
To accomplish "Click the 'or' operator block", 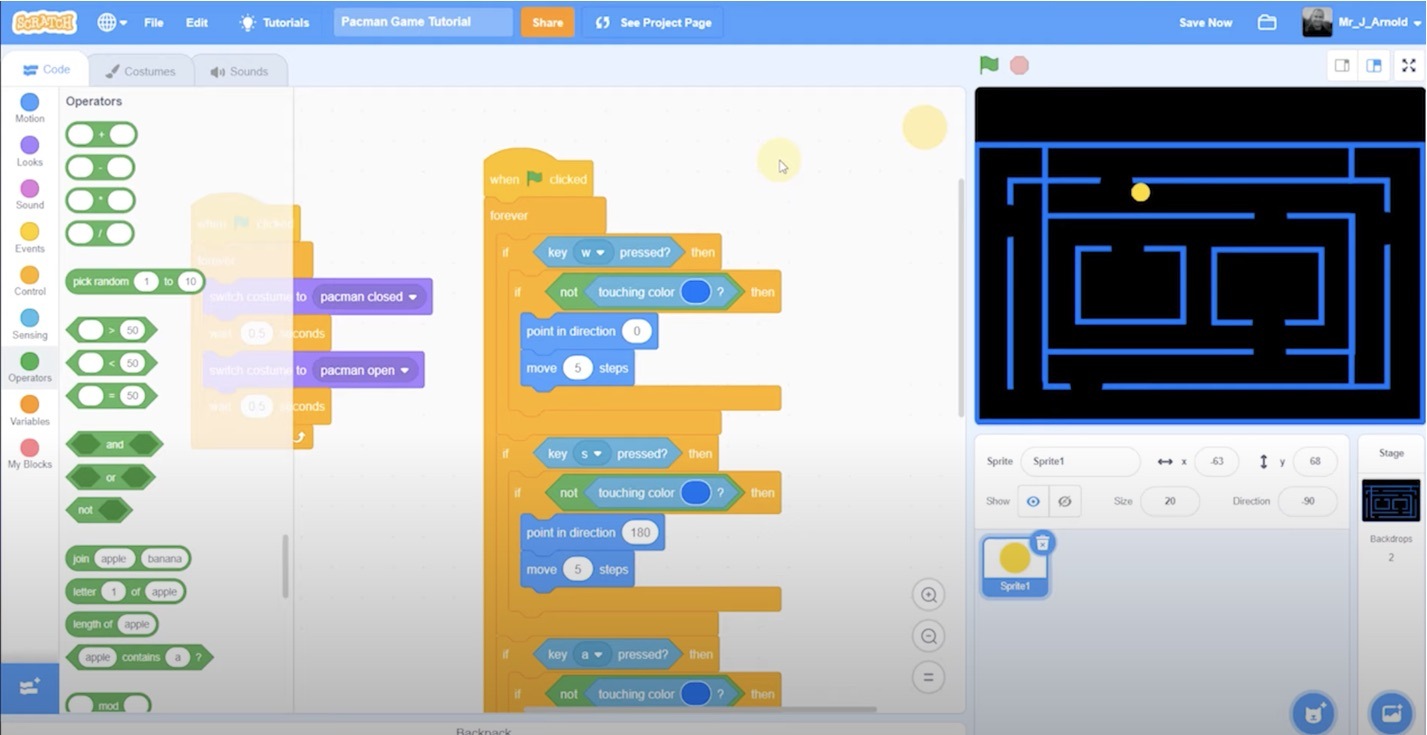I will click(110, 477).
